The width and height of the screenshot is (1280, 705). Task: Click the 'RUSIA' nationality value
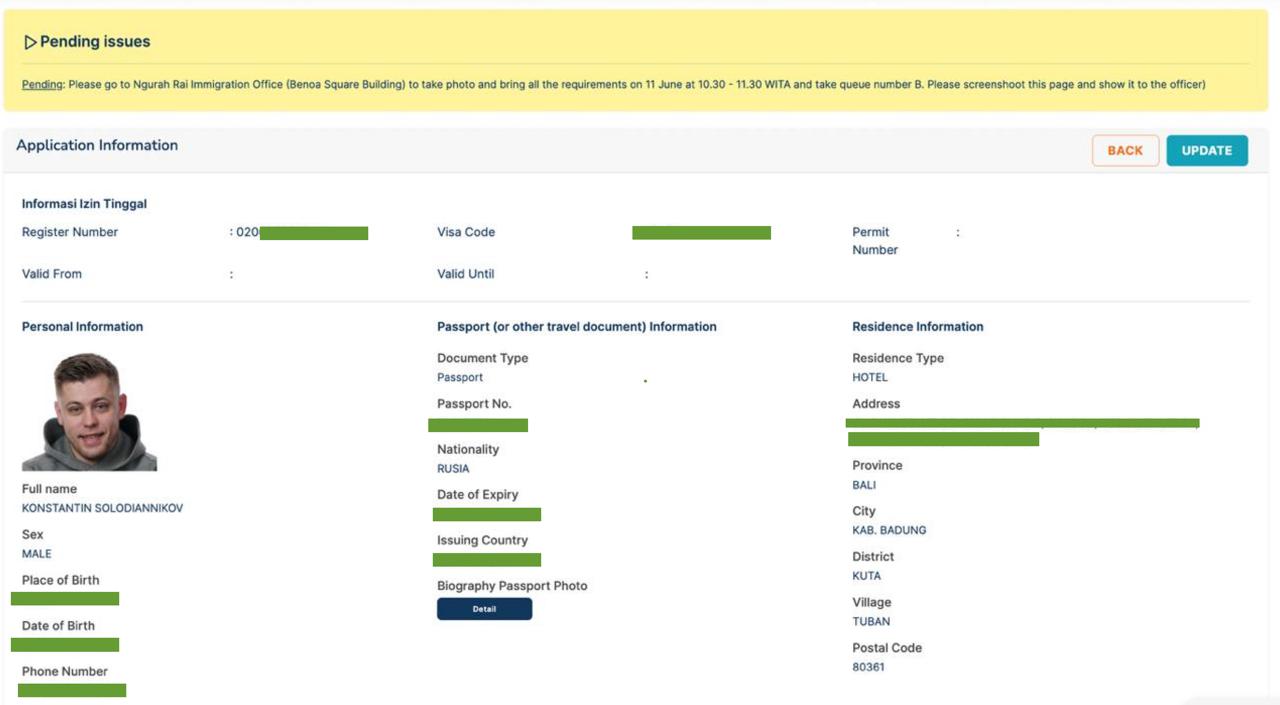(453, 469)
